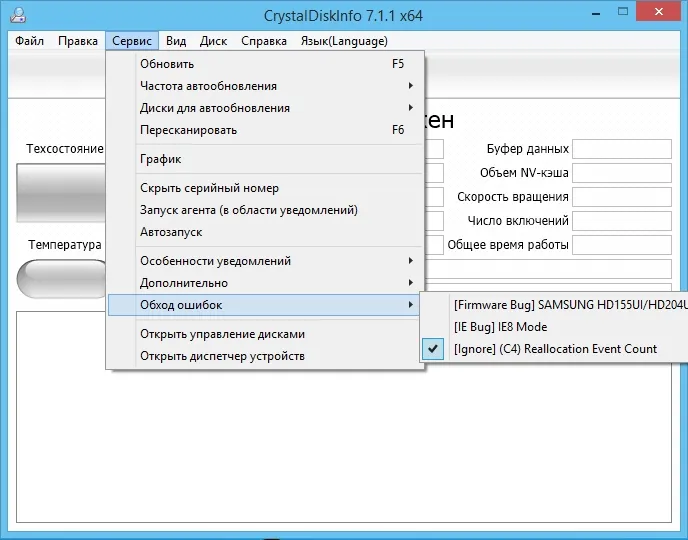This screenshot has width=688, height=540.
Task: Click the Общее время работы field
Action: 622,245
